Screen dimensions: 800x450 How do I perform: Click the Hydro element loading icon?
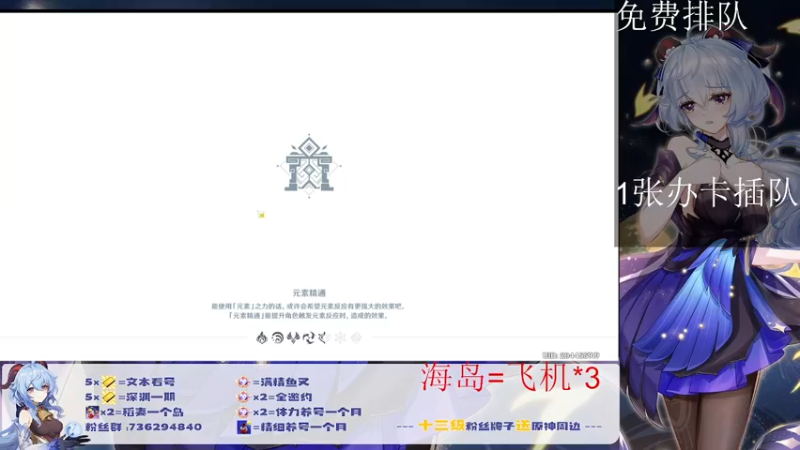pyautogui.click(x=278, y=338)
